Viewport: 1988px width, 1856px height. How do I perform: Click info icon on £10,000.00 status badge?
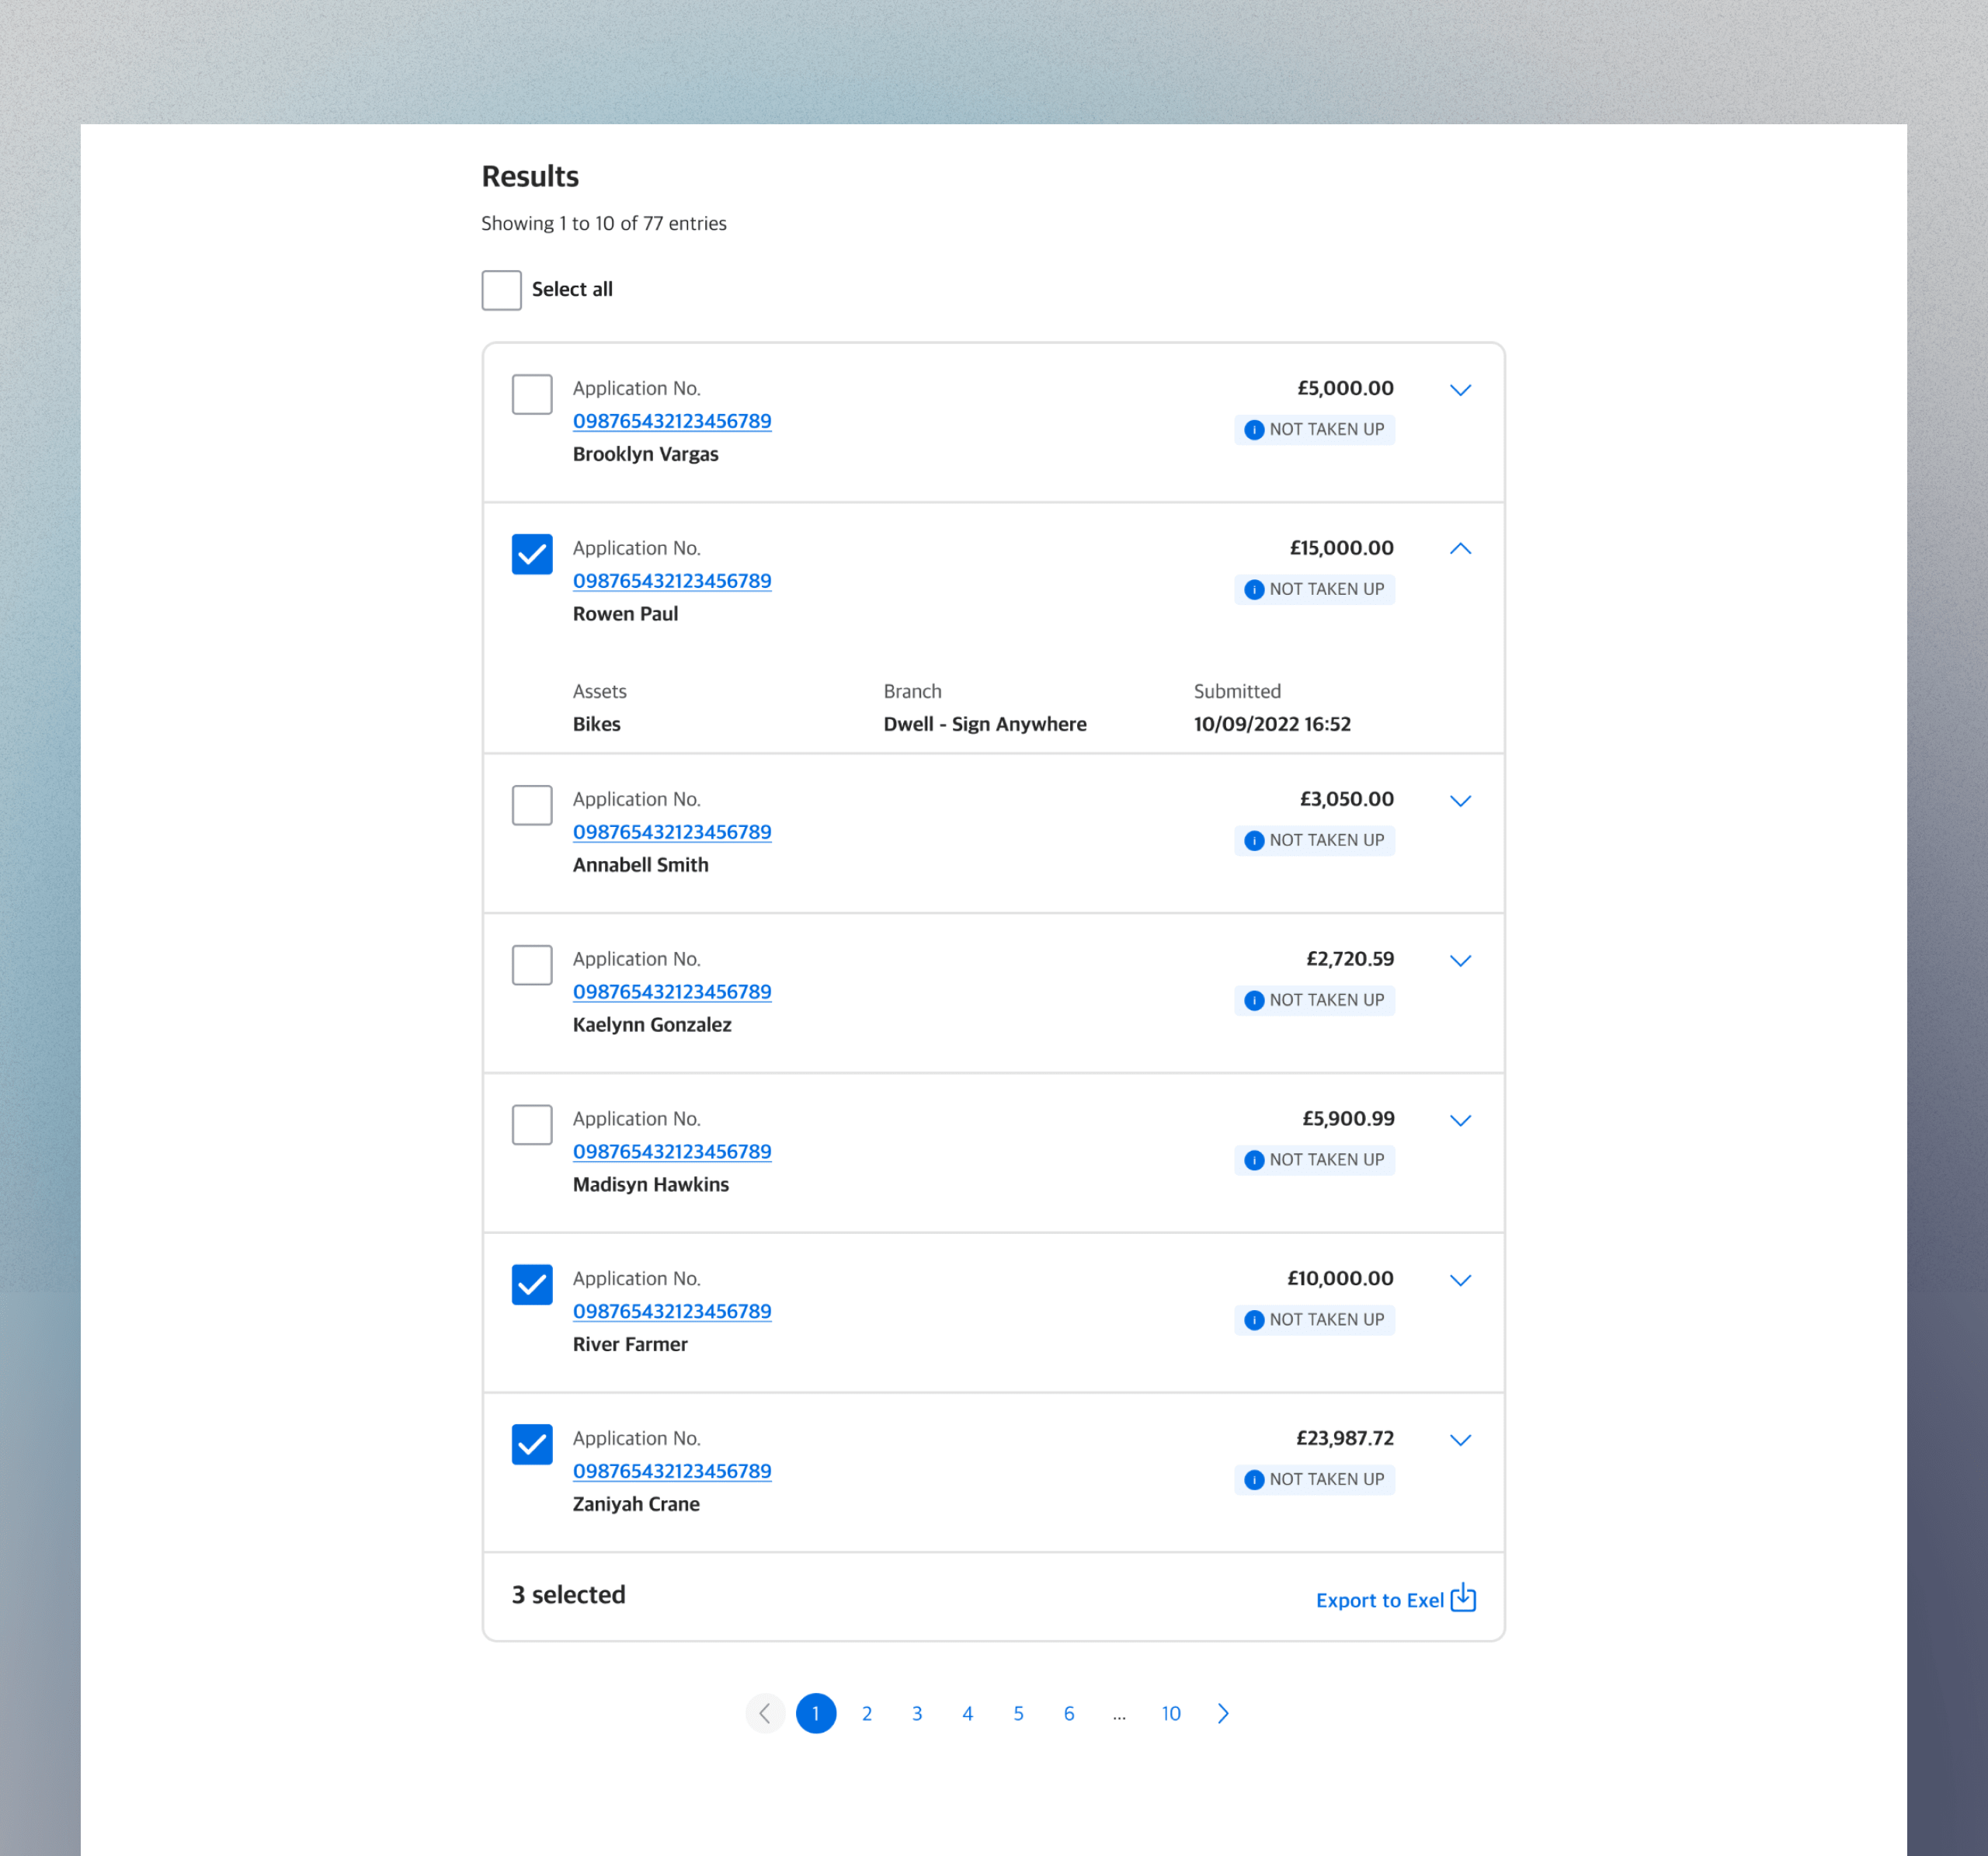pyautogui.click(x=1254, y=1321)
